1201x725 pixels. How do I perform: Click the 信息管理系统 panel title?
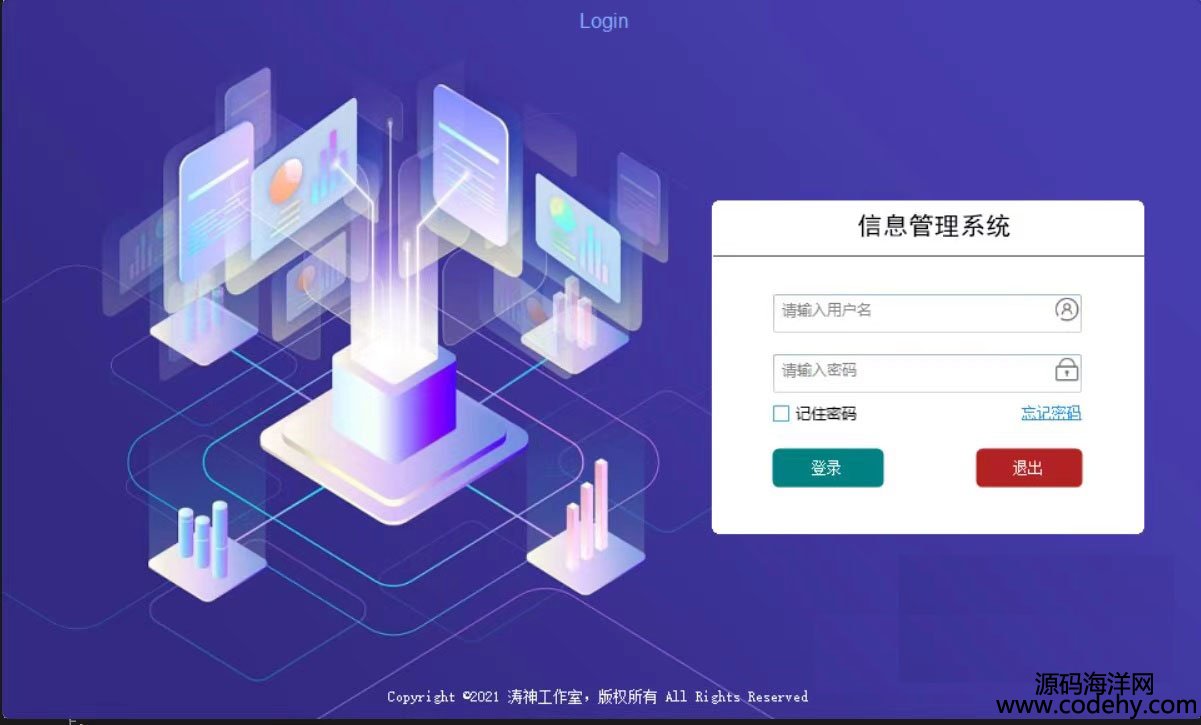(x=934, y=227)
